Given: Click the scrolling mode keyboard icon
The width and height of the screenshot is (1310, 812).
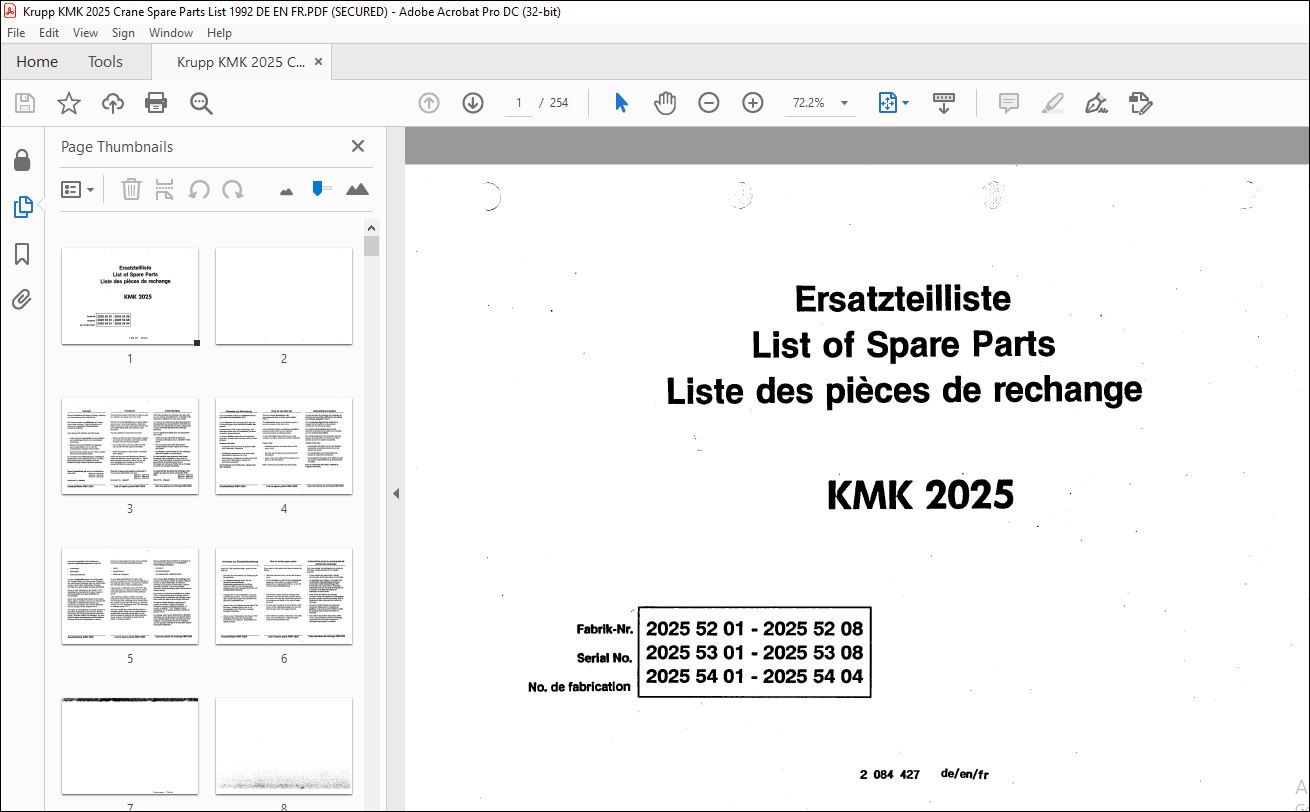Looking at the screenshot, I should click(944, 103).
